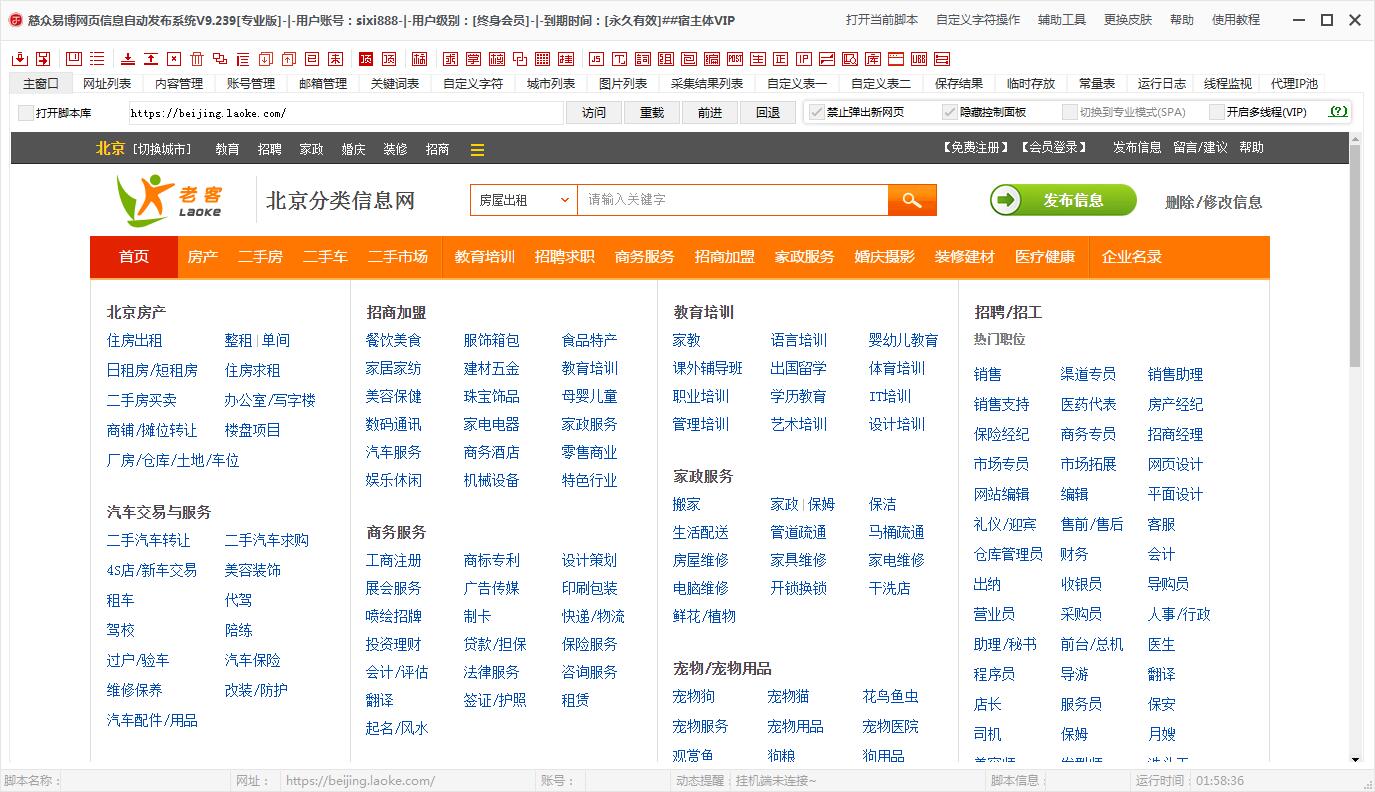The width and height of the screenshot is (1375, 792).
Task: Click the 重载 reload button
Action: (652, 113)
